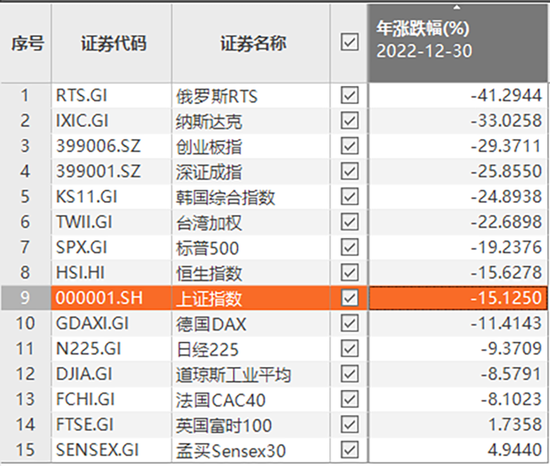550x466 pixels.
Task: Uncheck the 俄罗斯RTS row checkbox
Action: (x=349, y=95)
